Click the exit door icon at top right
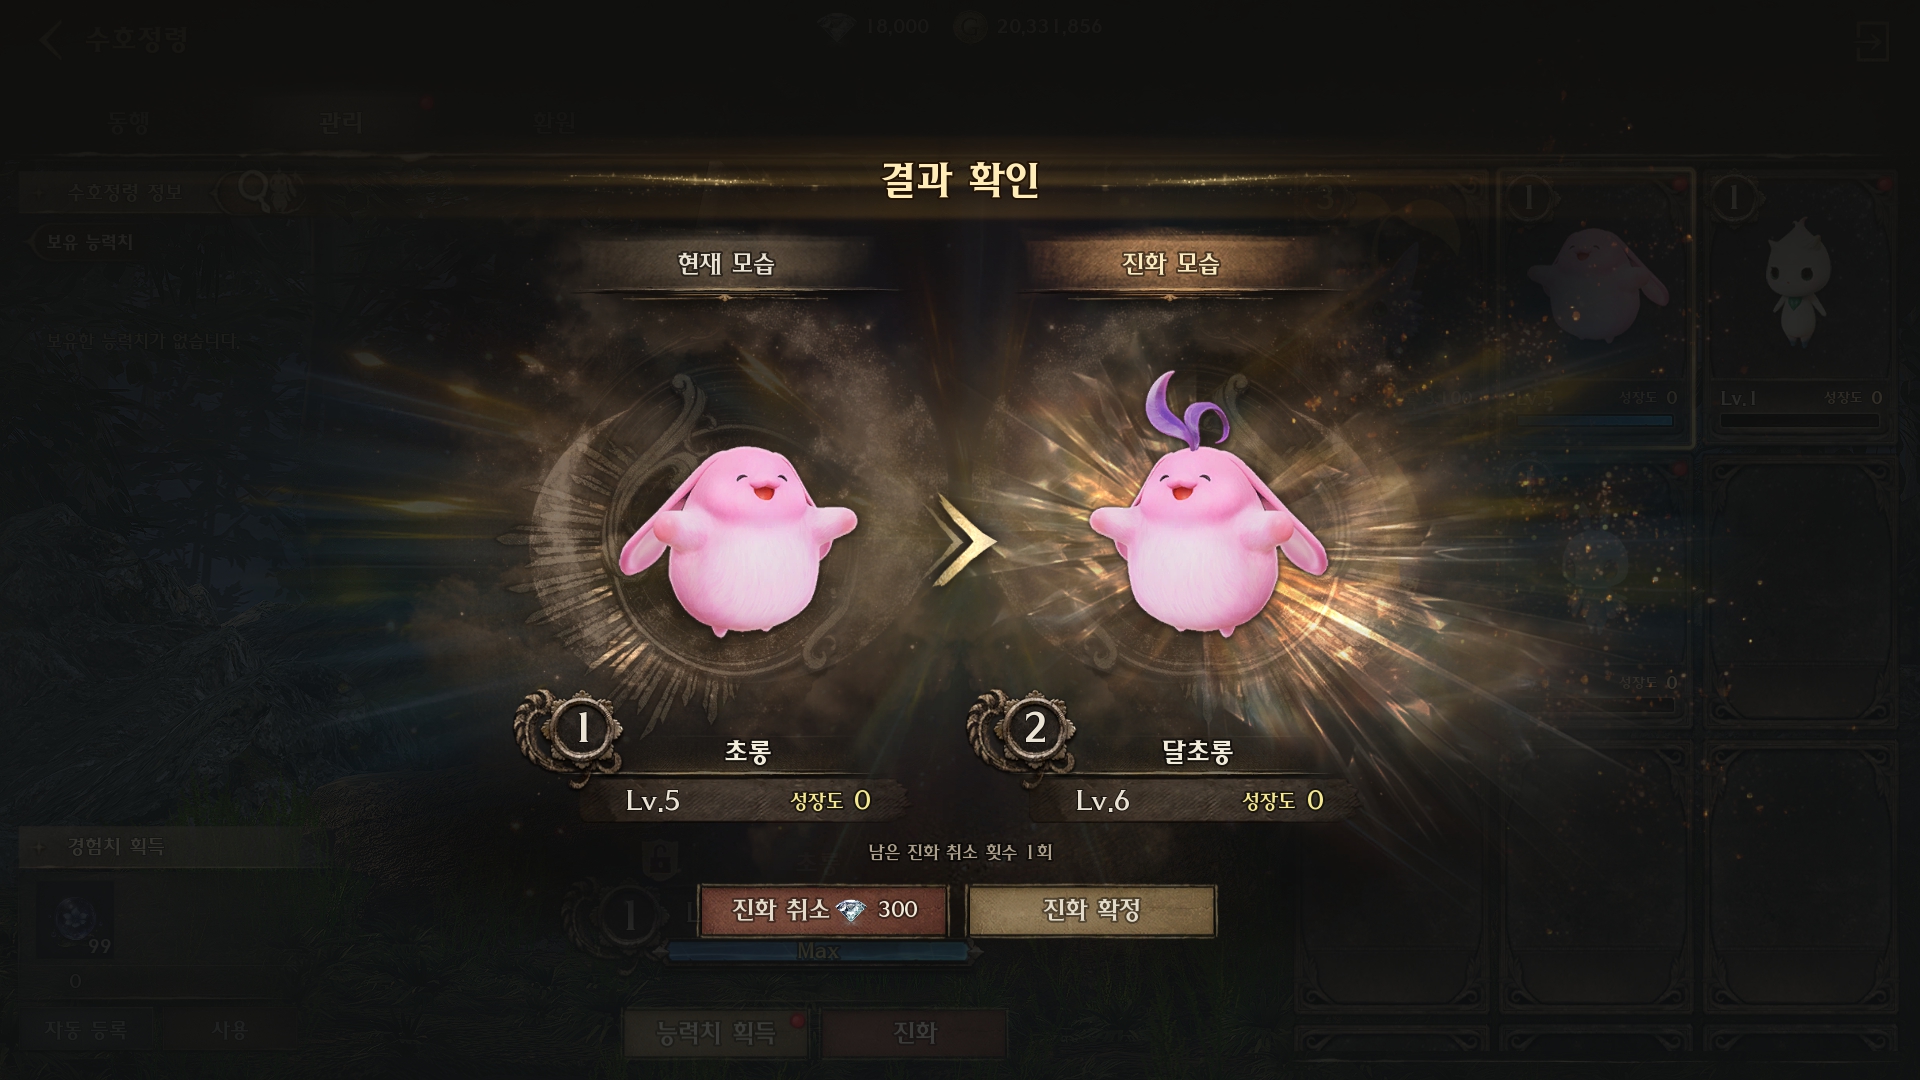The image size is (1920, 1080). point(1870,42)
